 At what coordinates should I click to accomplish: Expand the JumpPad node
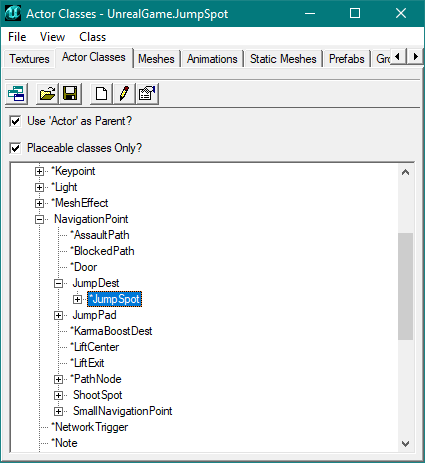pyautogui.click(x=58, y=315)
